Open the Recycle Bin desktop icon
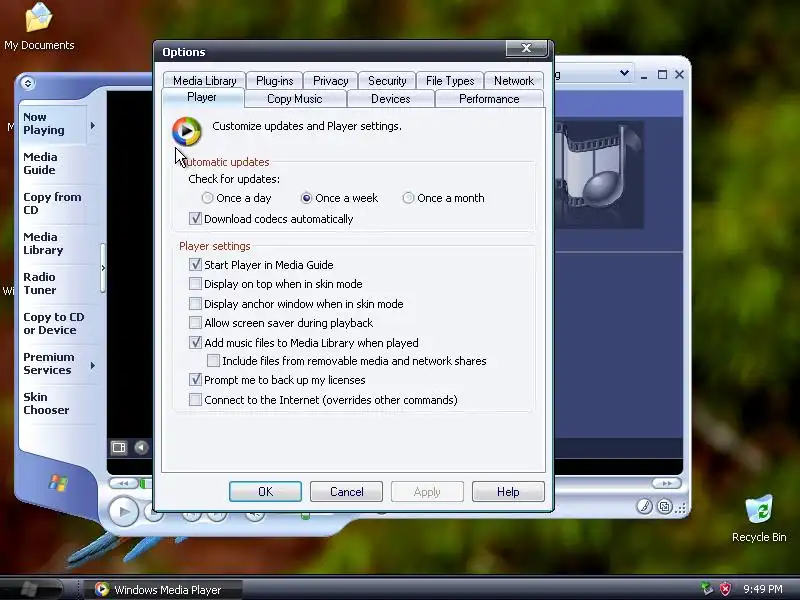Screen dimensions: 800x600 coord(759,518)
